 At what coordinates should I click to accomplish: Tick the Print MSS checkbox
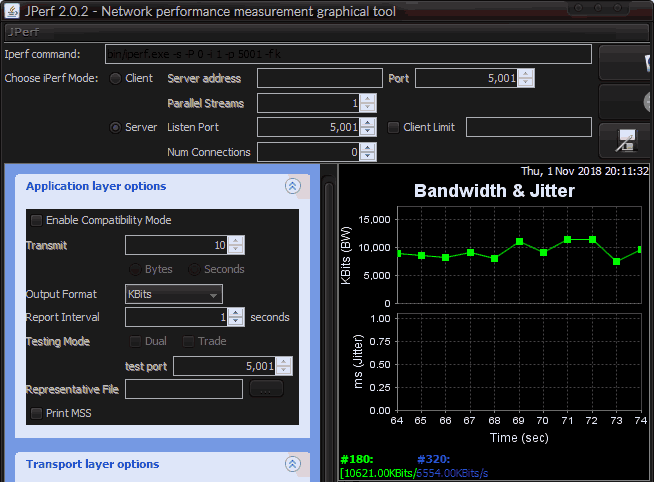tap(37, 412)
